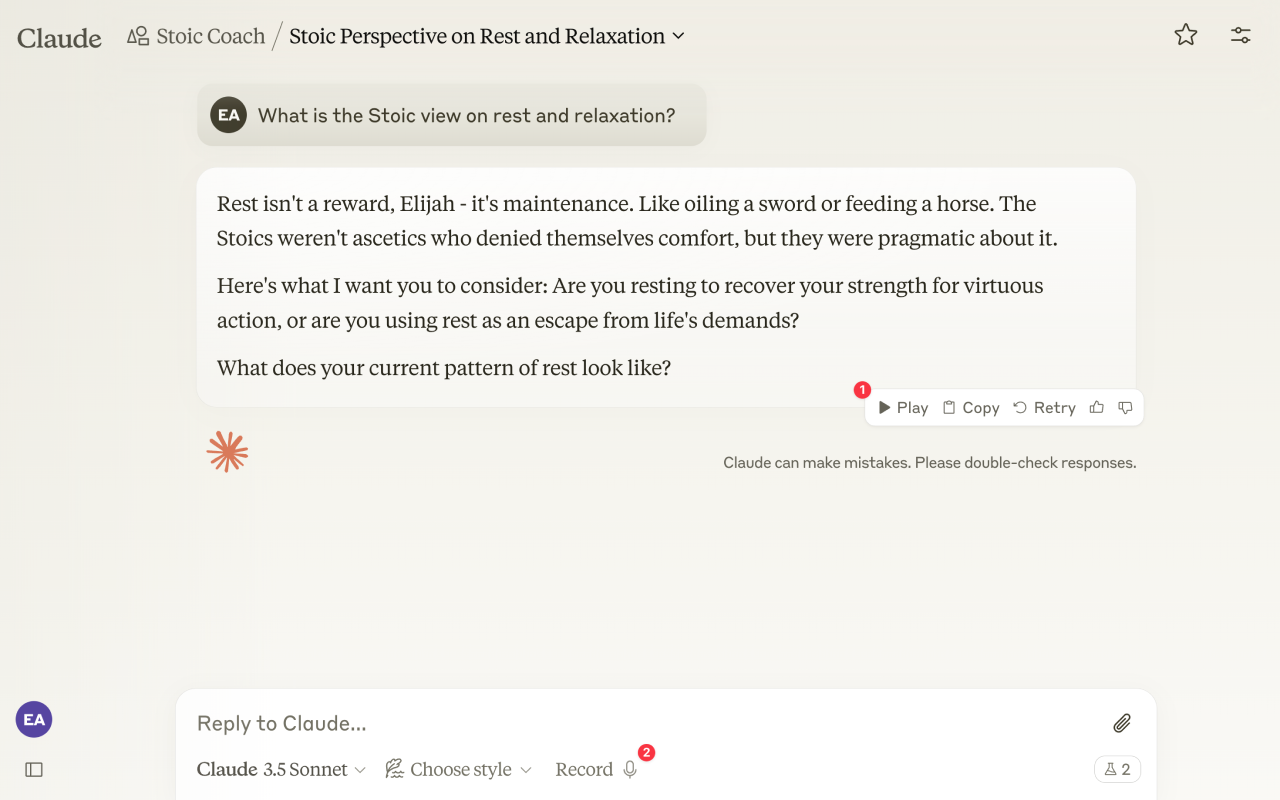Click the paperclip attach file icon
1280x800 pixels.
point(1122,723)
